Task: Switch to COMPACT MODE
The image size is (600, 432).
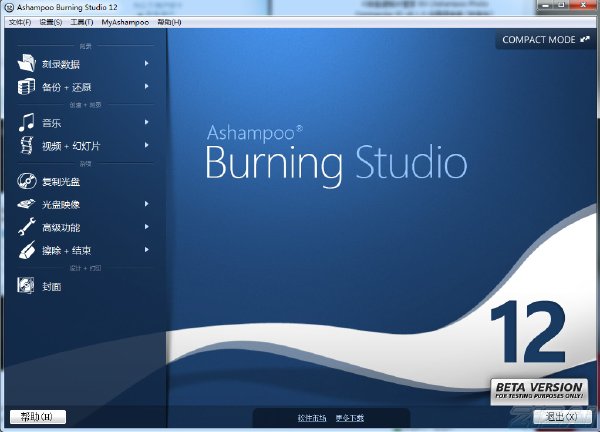Action: (x=546, y=39)
